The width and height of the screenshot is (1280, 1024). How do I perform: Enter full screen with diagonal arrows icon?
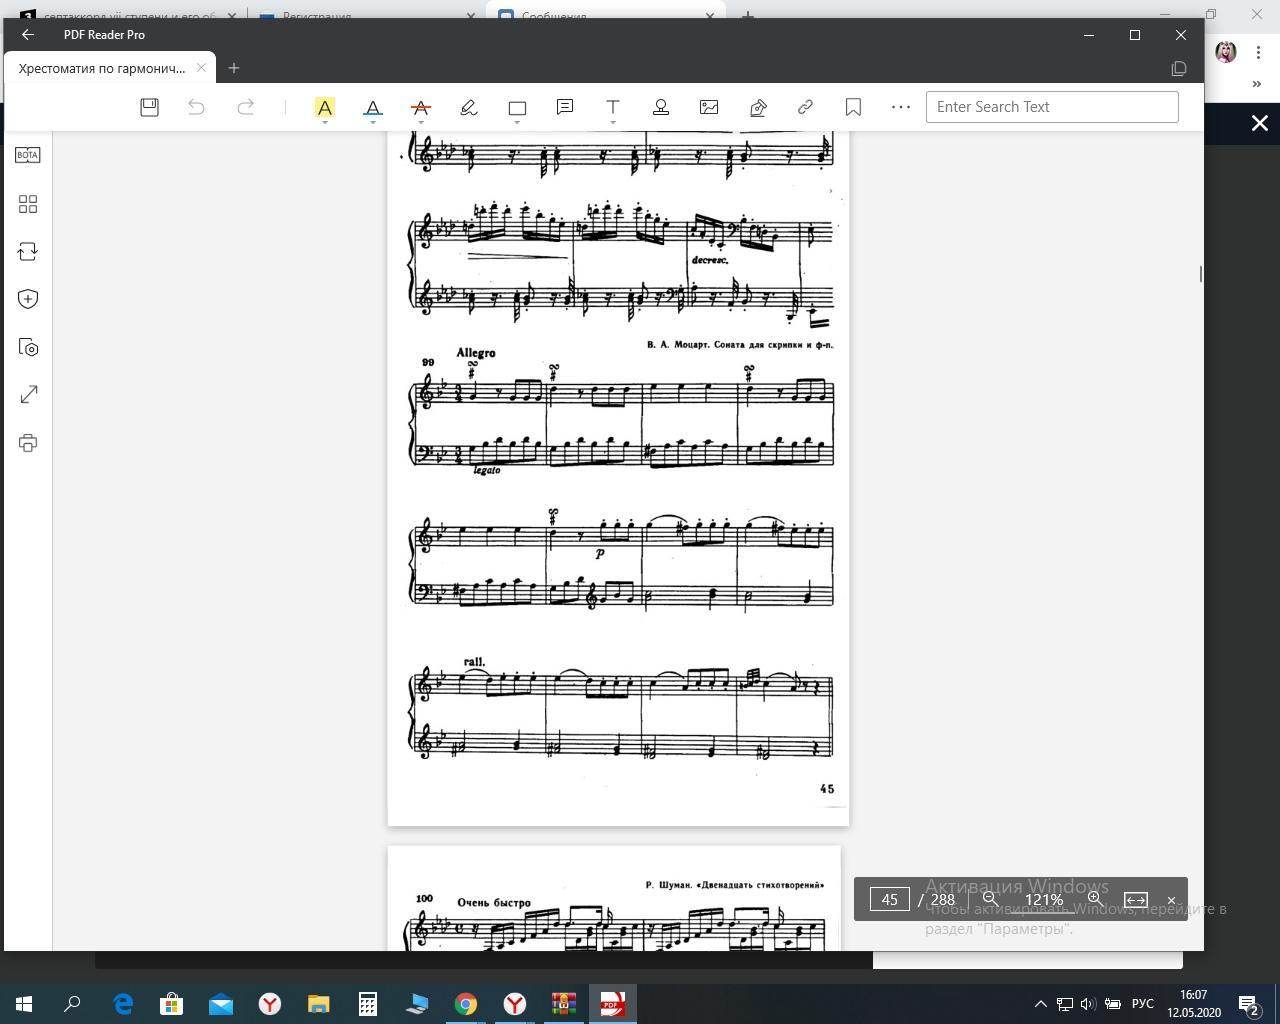(x=28, y=395)
